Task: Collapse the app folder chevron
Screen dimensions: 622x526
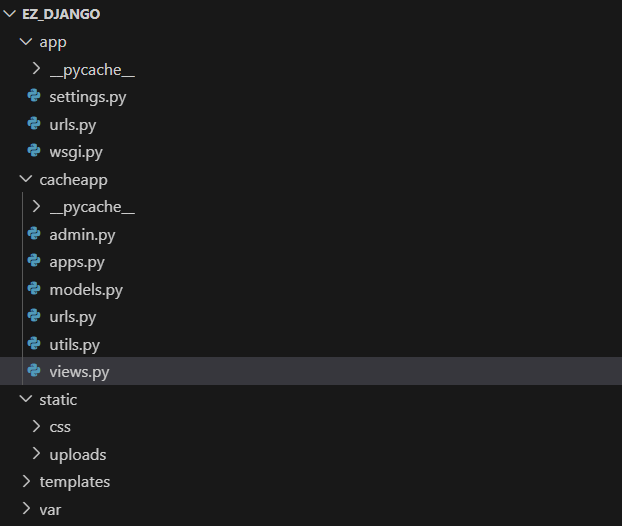Action: (26, 42)
